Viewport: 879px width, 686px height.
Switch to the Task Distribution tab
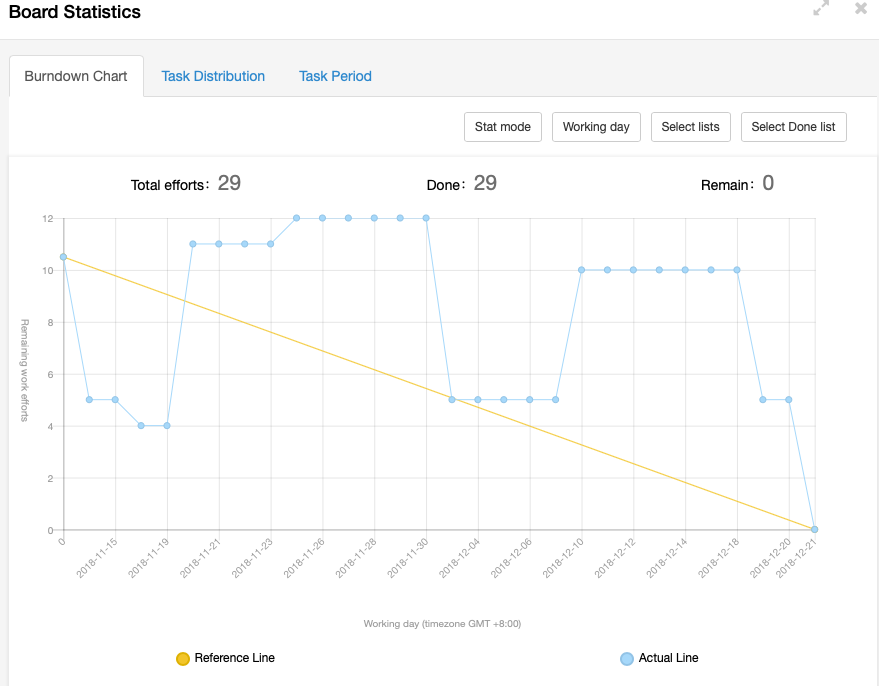[213, 76]
